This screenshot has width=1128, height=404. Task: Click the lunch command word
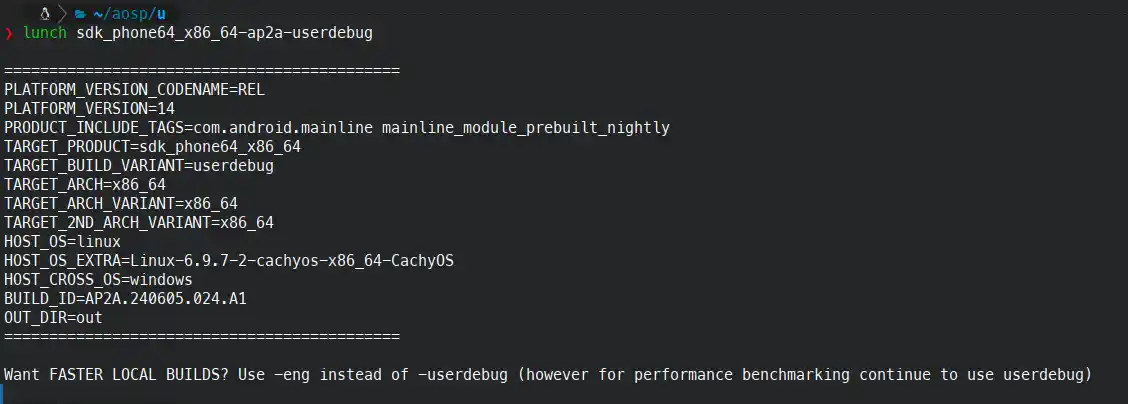[x=45, y=33]
